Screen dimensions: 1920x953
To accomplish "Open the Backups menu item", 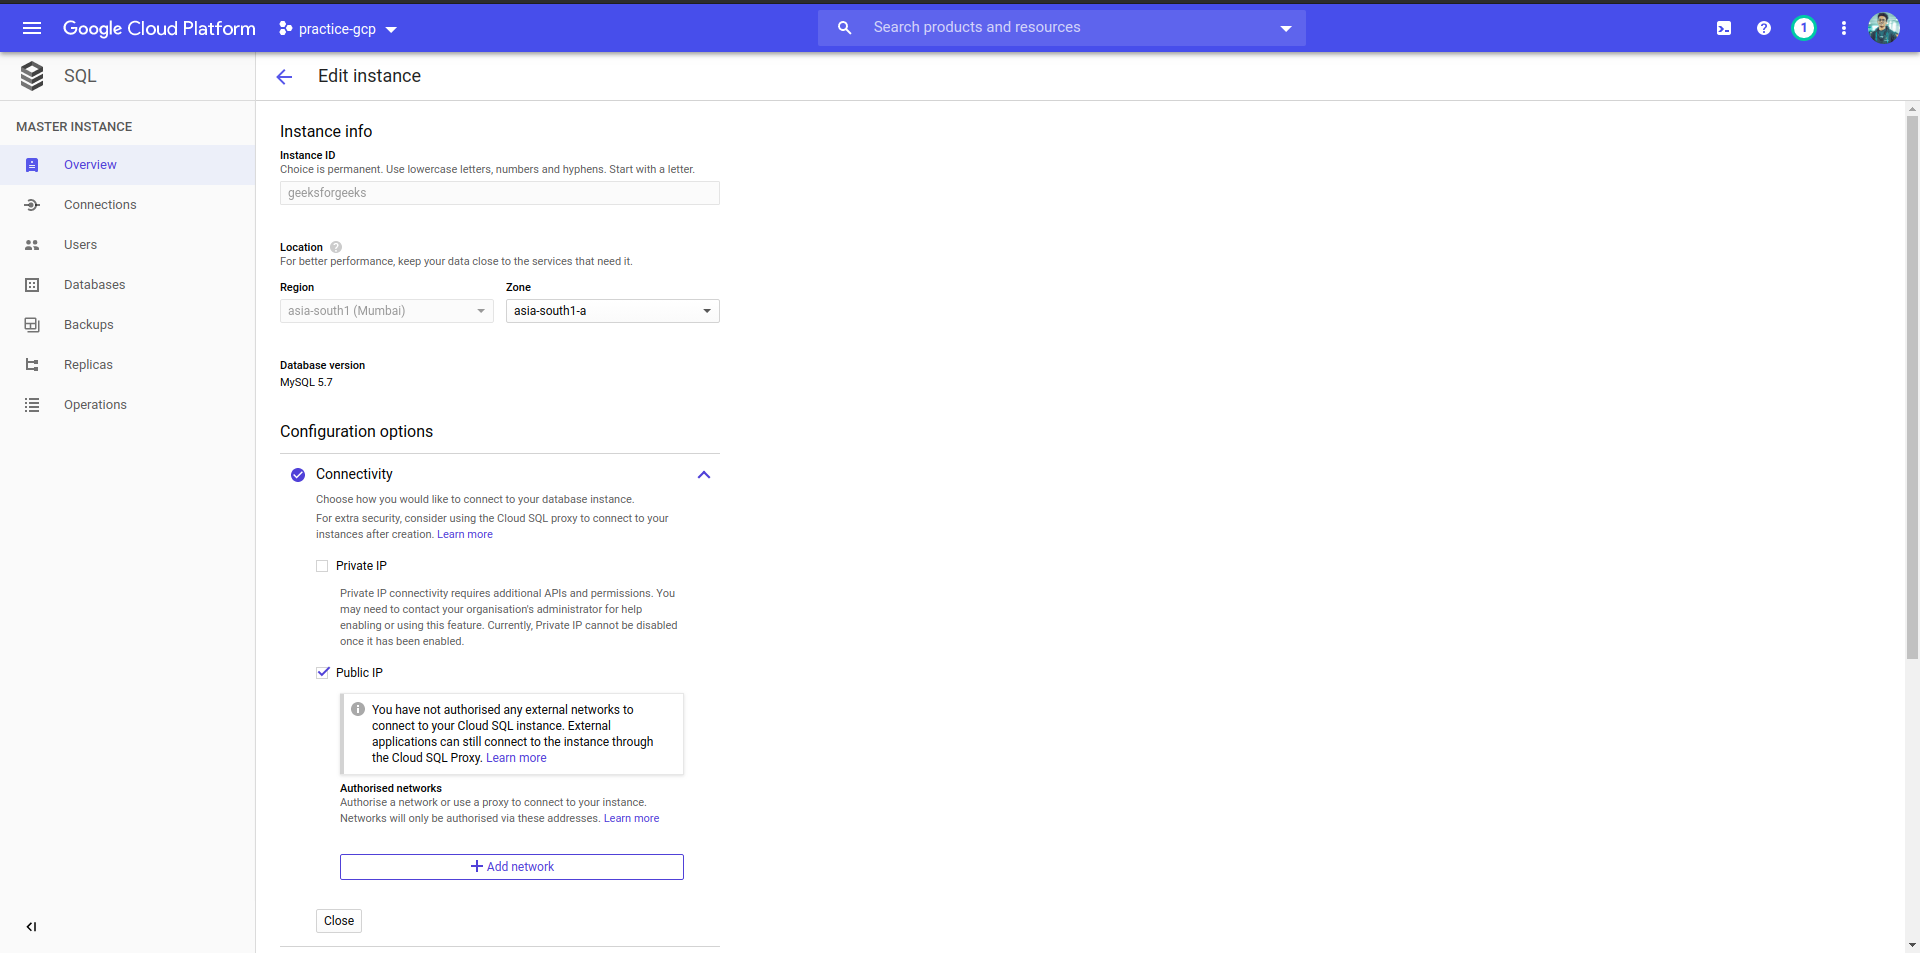I will (x=128, y=325).
